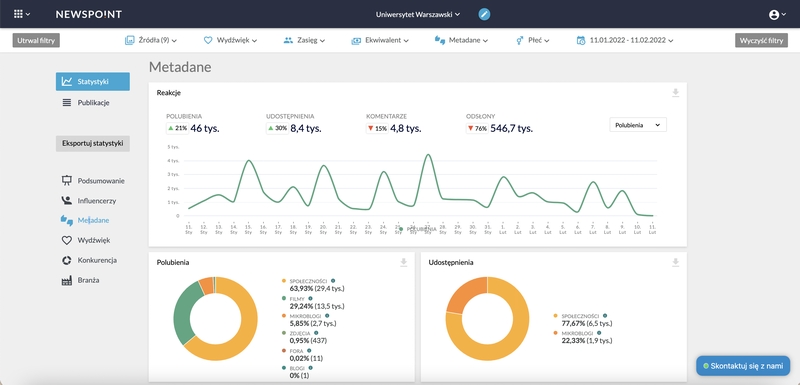800x385 pixels.
Task: Open the apps grid menu icon
Action: 21,14
